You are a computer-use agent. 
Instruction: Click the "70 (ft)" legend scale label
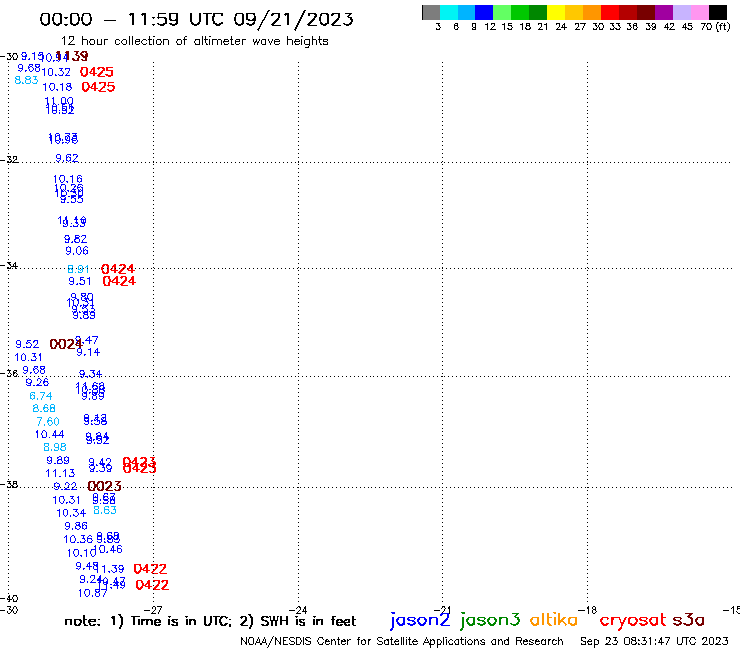coord(715,26)
